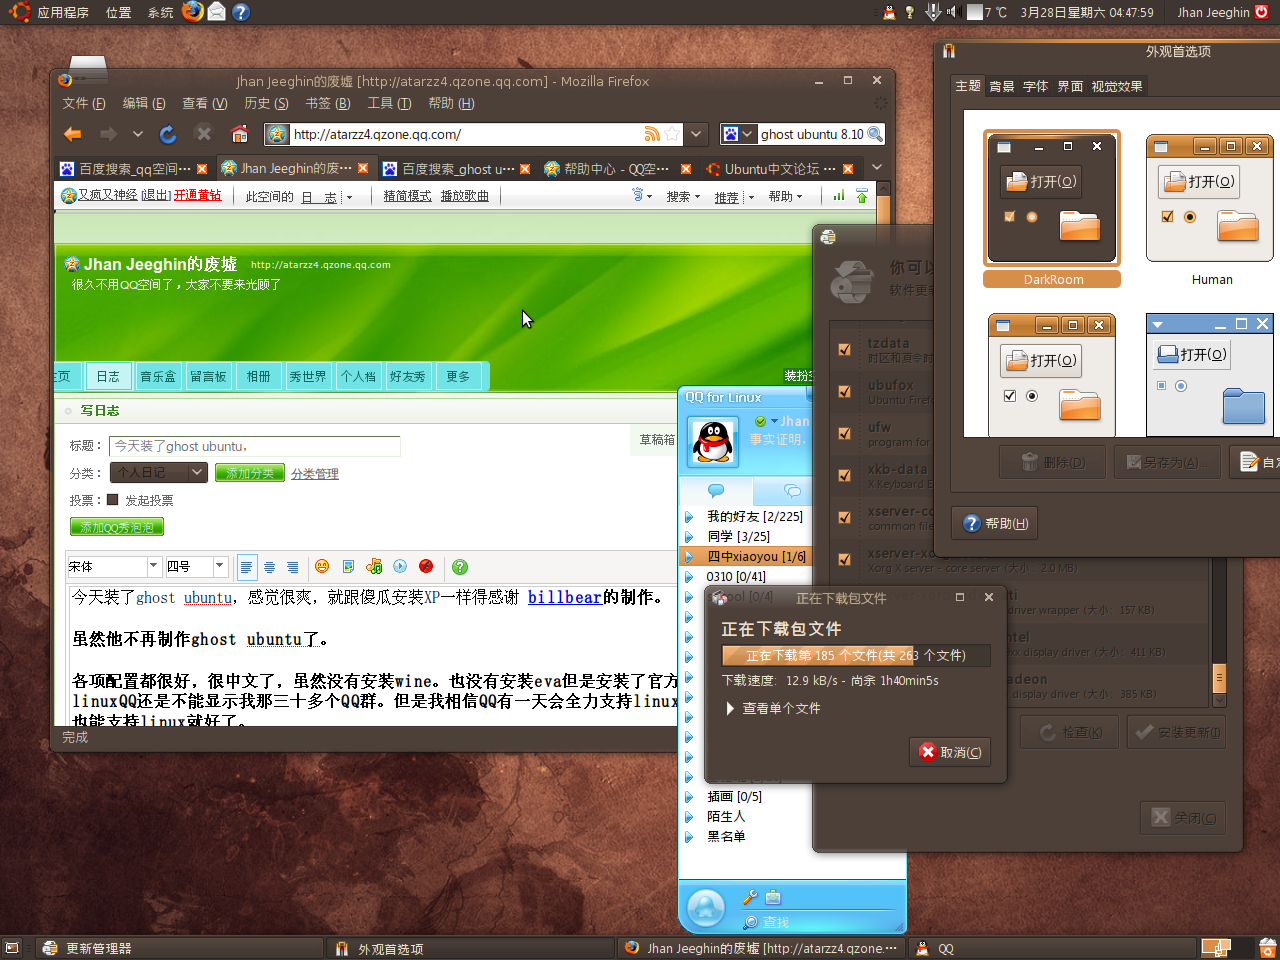Viewport: 1280px width, 960px height.
Task: Expand 查看单个文件 in download dialog
Action: [x=731, y=708]
